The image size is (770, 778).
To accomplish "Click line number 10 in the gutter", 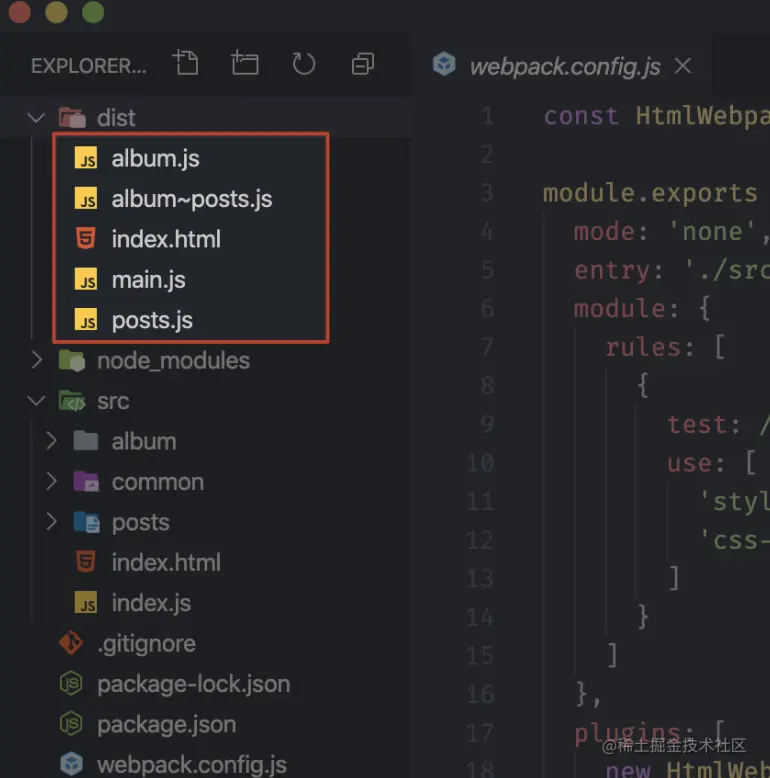I will [x=480, y=462].
